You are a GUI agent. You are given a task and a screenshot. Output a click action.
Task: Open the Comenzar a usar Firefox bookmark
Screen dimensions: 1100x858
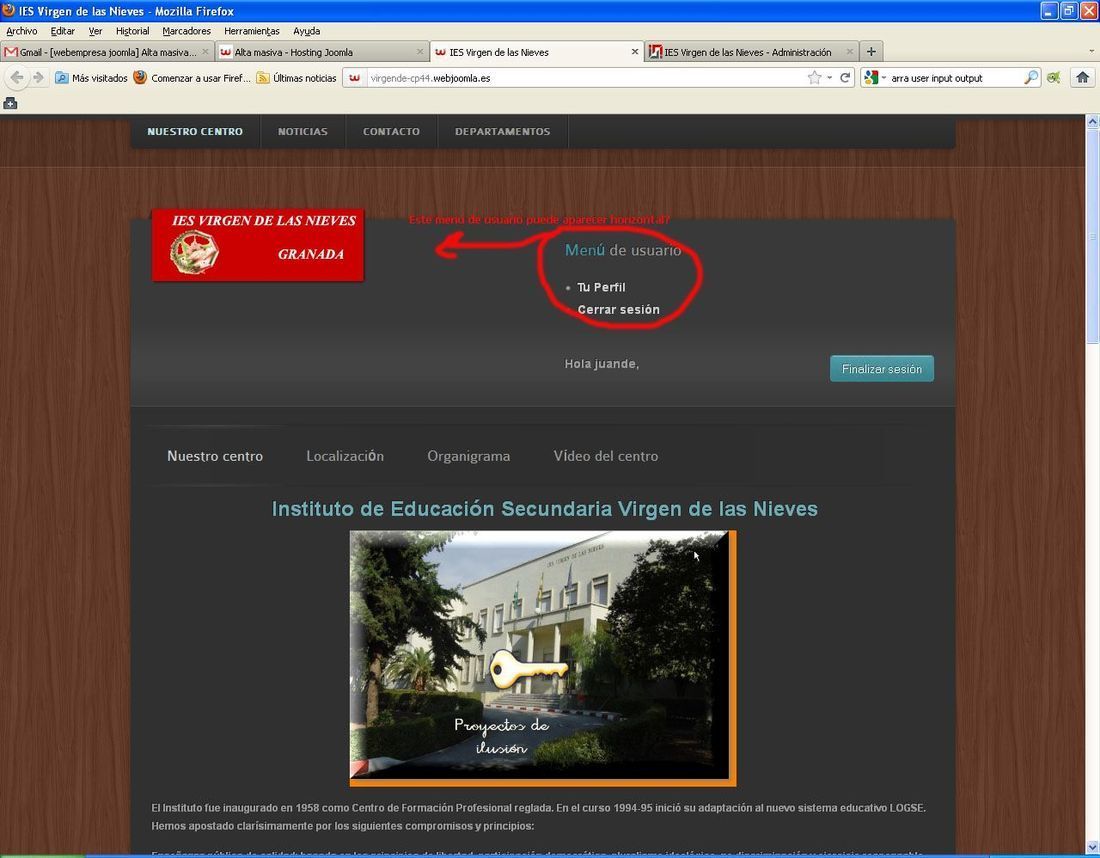[x=192, y=78]
